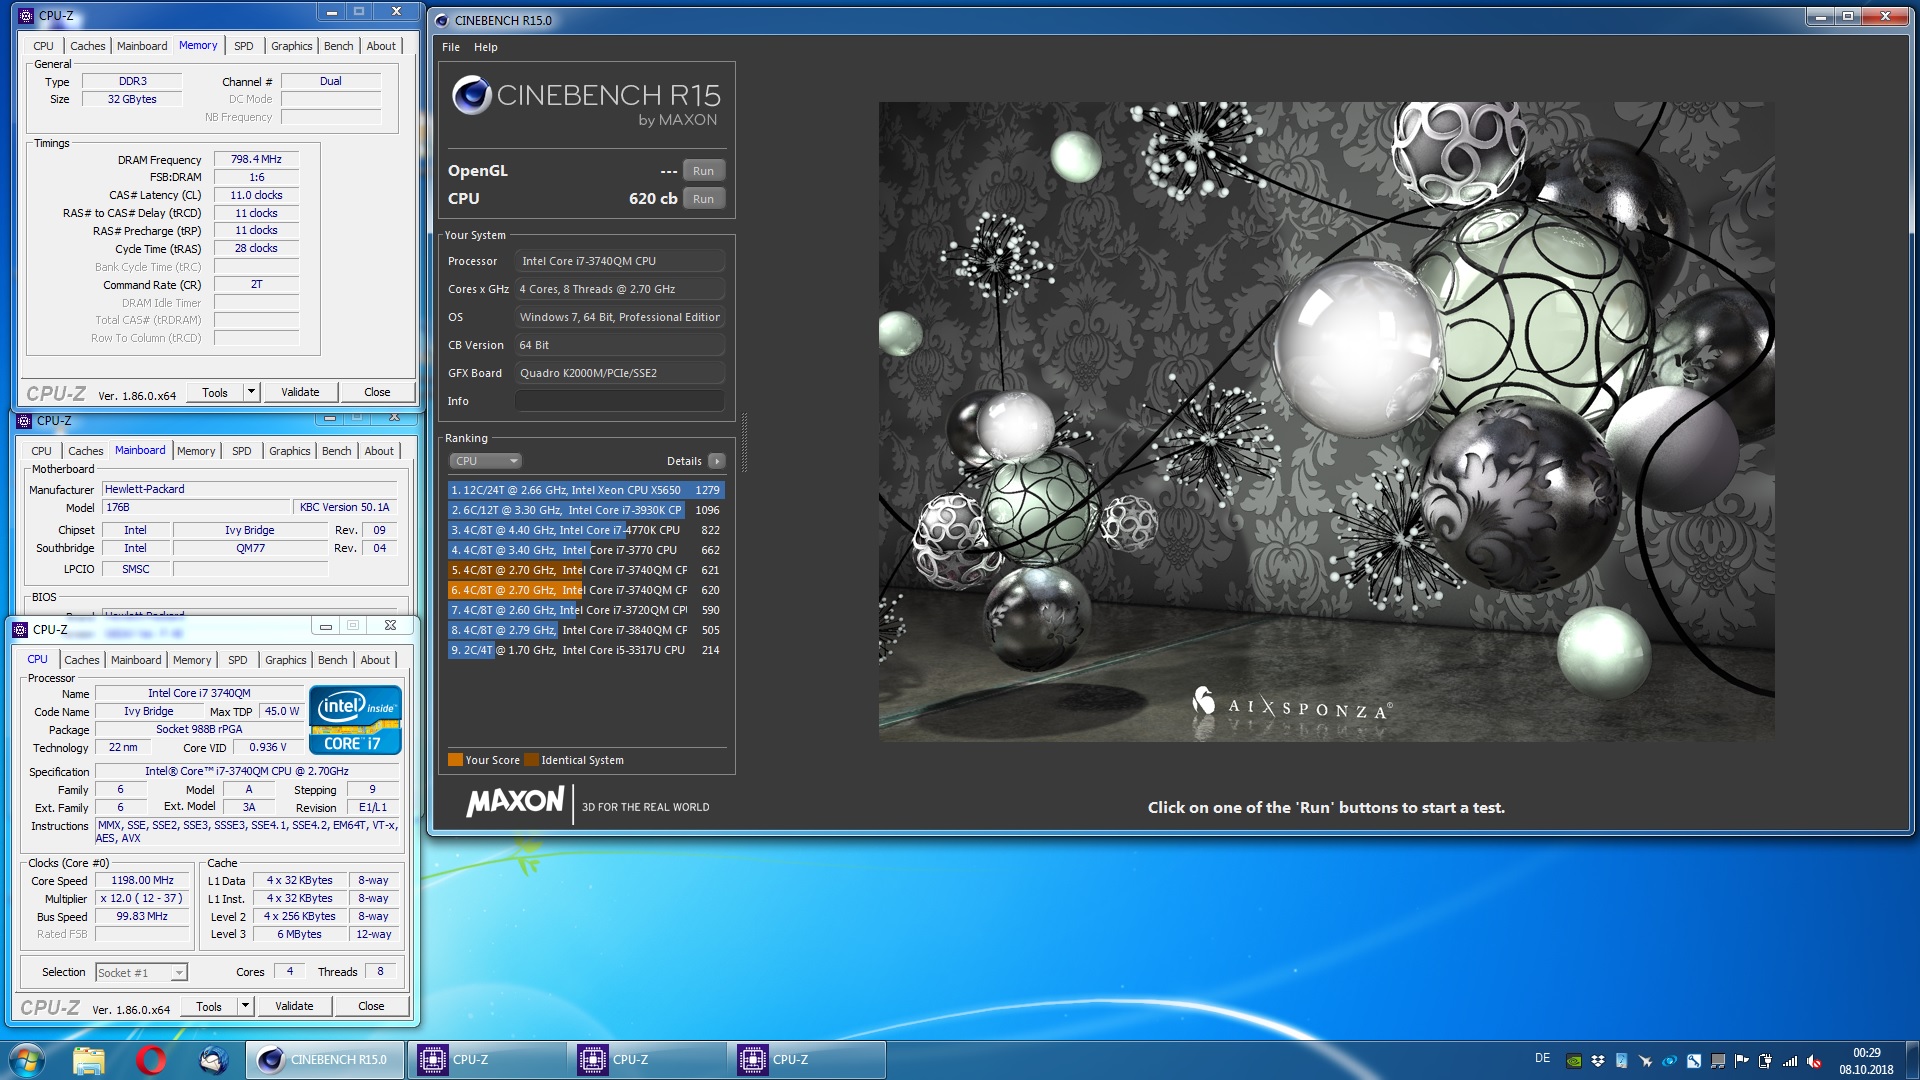Click Tools button in CPU-Z Memory window
This screenshot has height=1080, width=1920.
coord(215,392)
